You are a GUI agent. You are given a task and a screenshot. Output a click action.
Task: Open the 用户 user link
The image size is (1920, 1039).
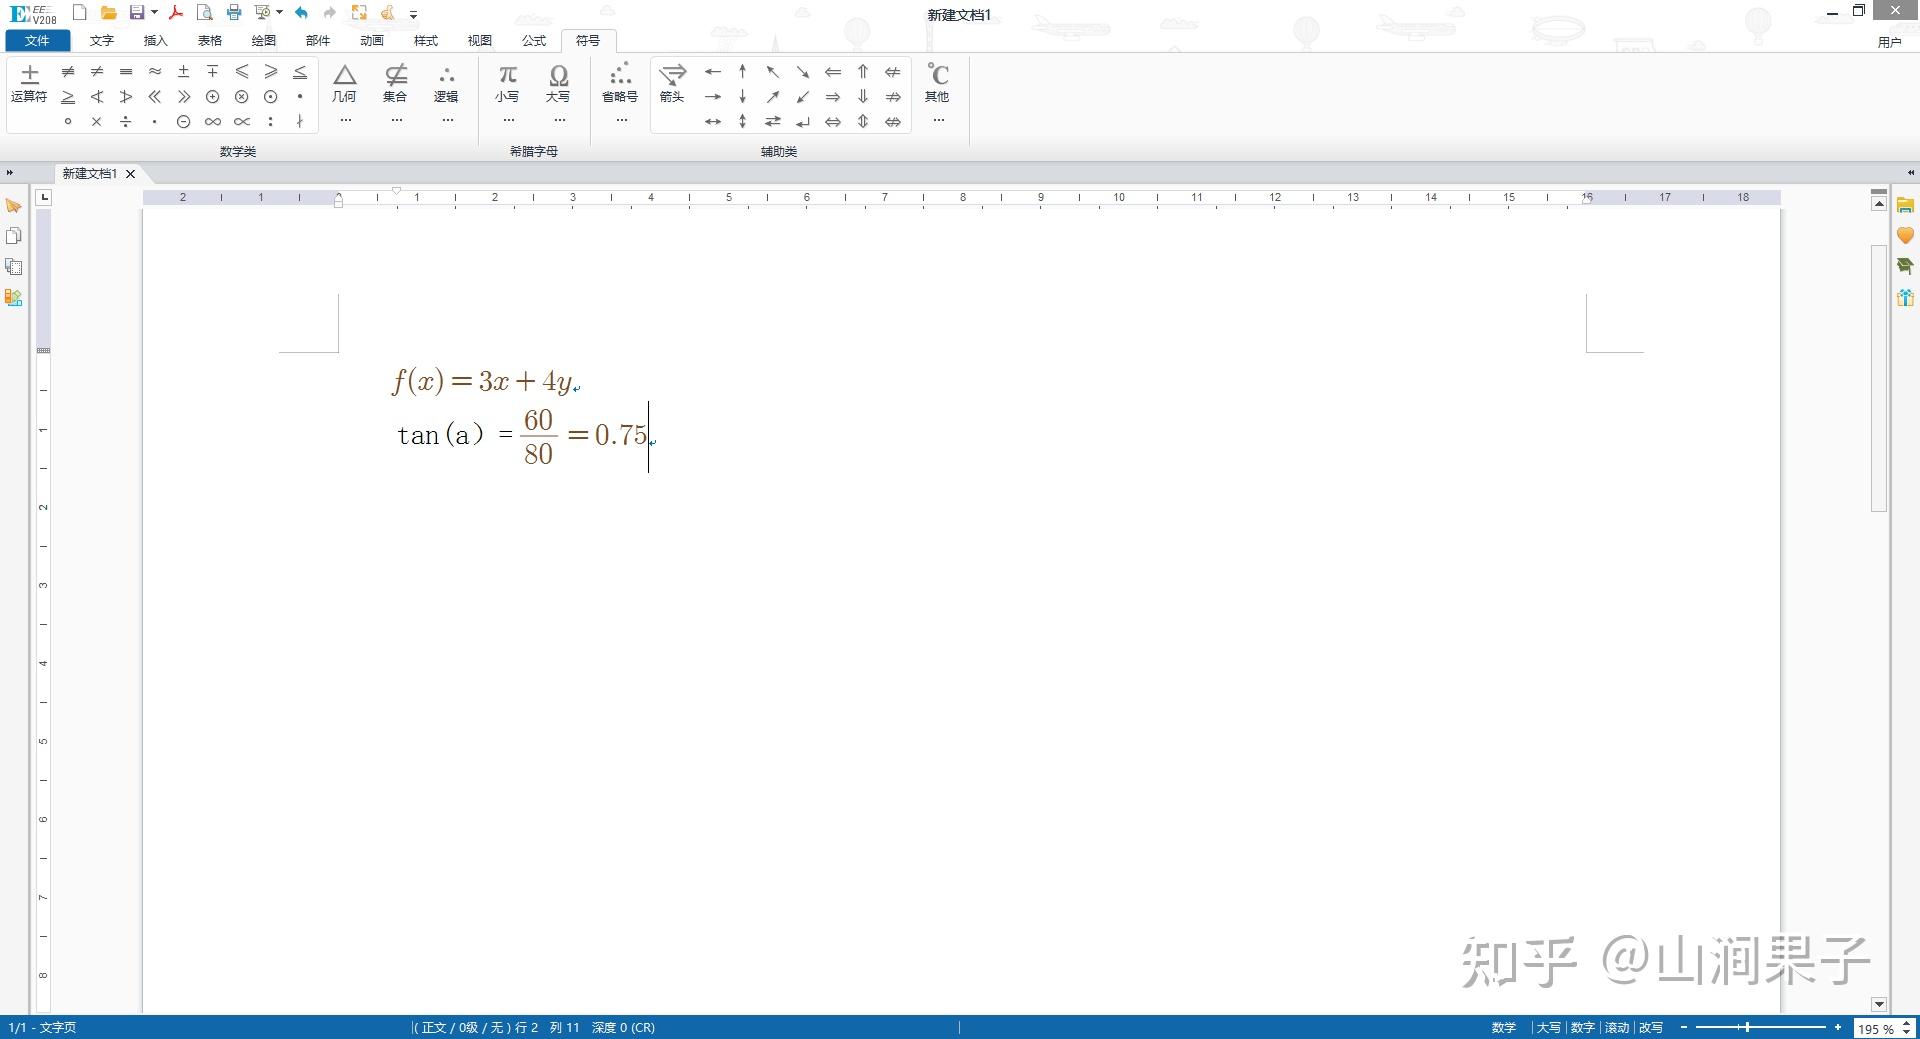1889,42
